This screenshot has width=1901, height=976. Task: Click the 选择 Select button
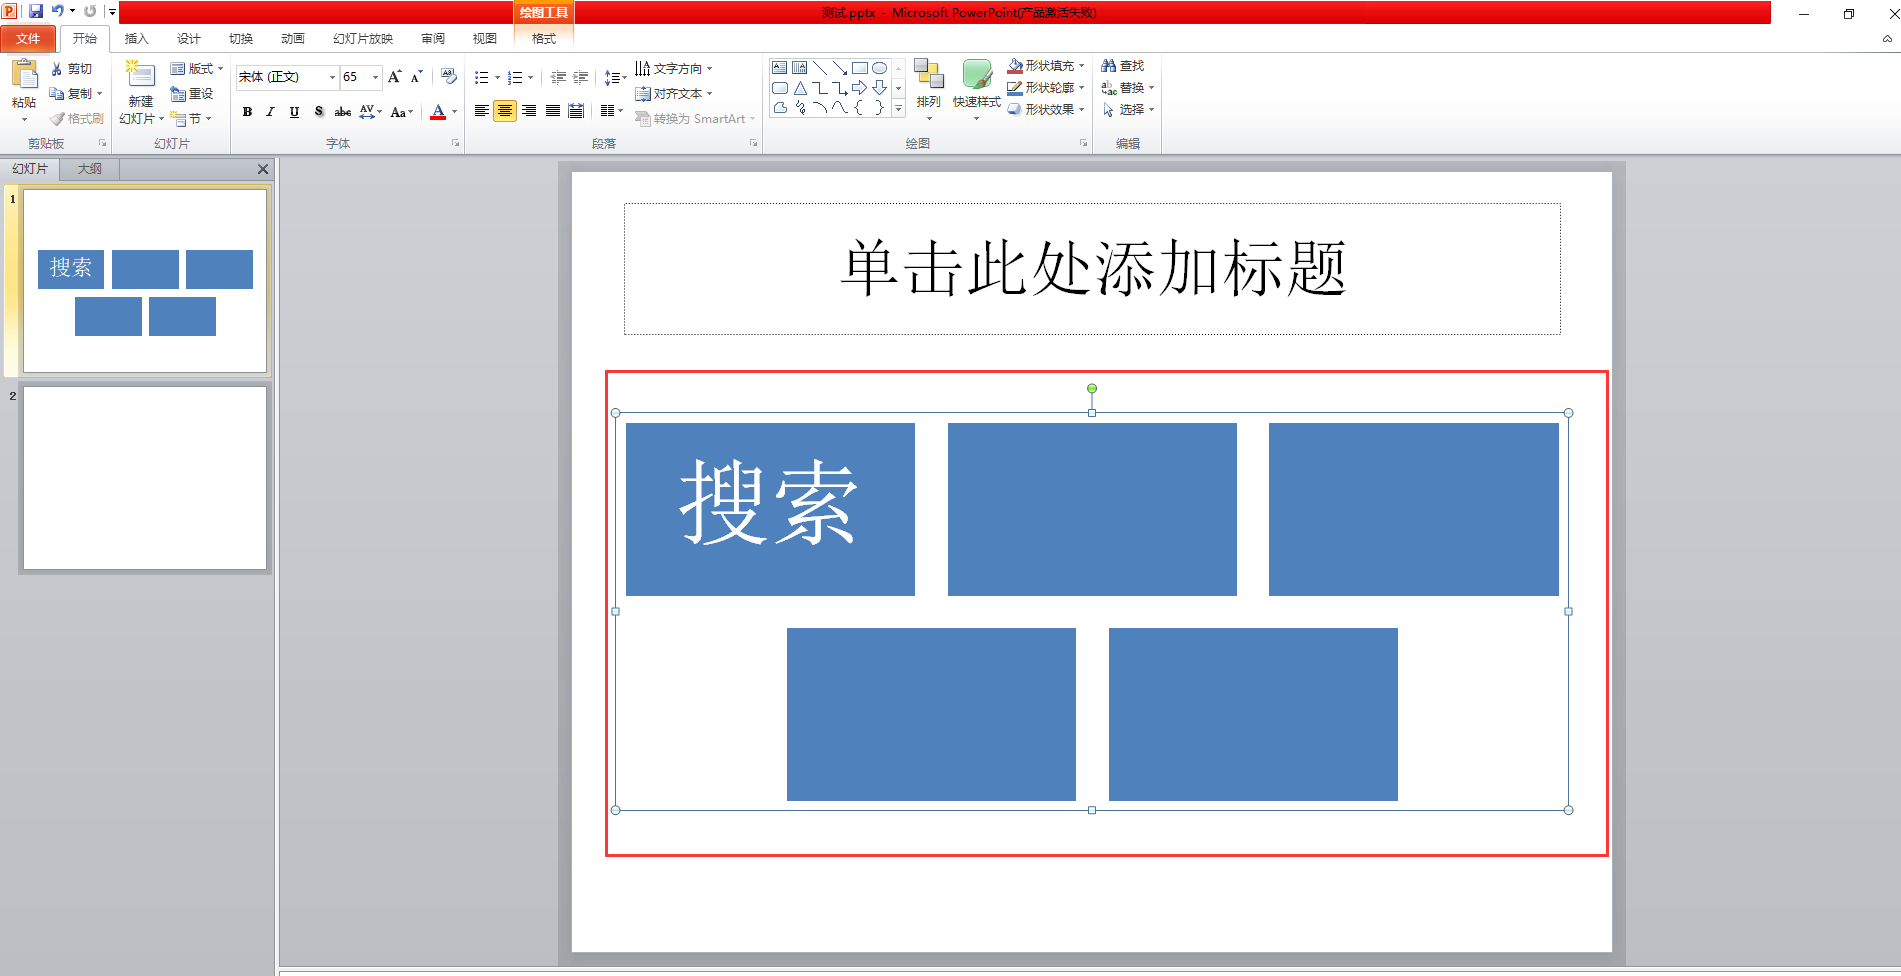[1128, 110]
